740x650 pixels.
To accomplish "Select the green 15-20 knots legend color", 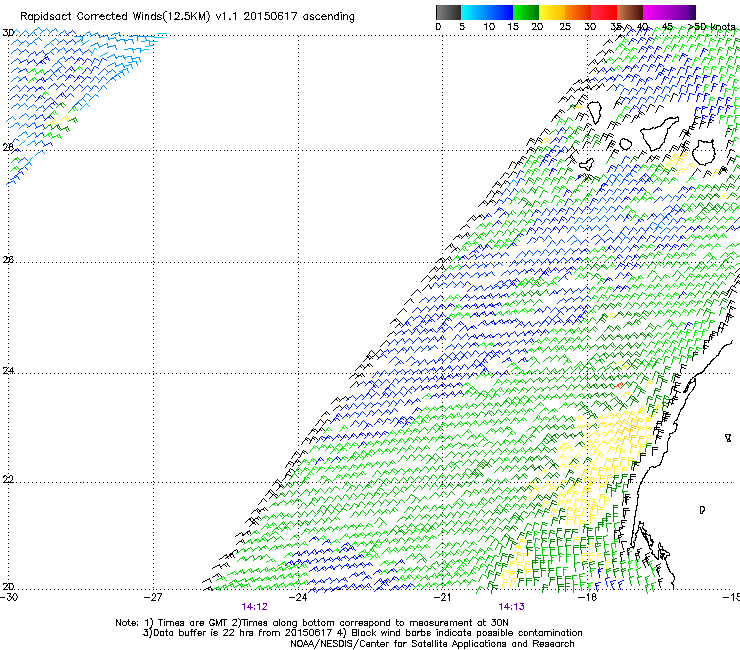I will [526, 12].
